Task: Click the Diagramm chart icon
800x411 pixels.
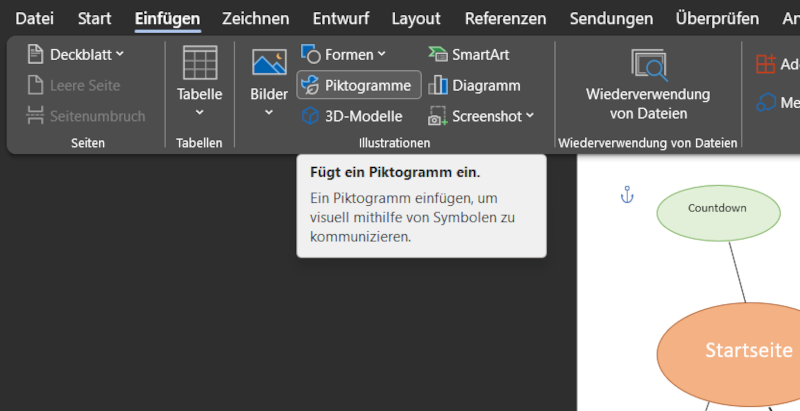Action: point(437,86)
